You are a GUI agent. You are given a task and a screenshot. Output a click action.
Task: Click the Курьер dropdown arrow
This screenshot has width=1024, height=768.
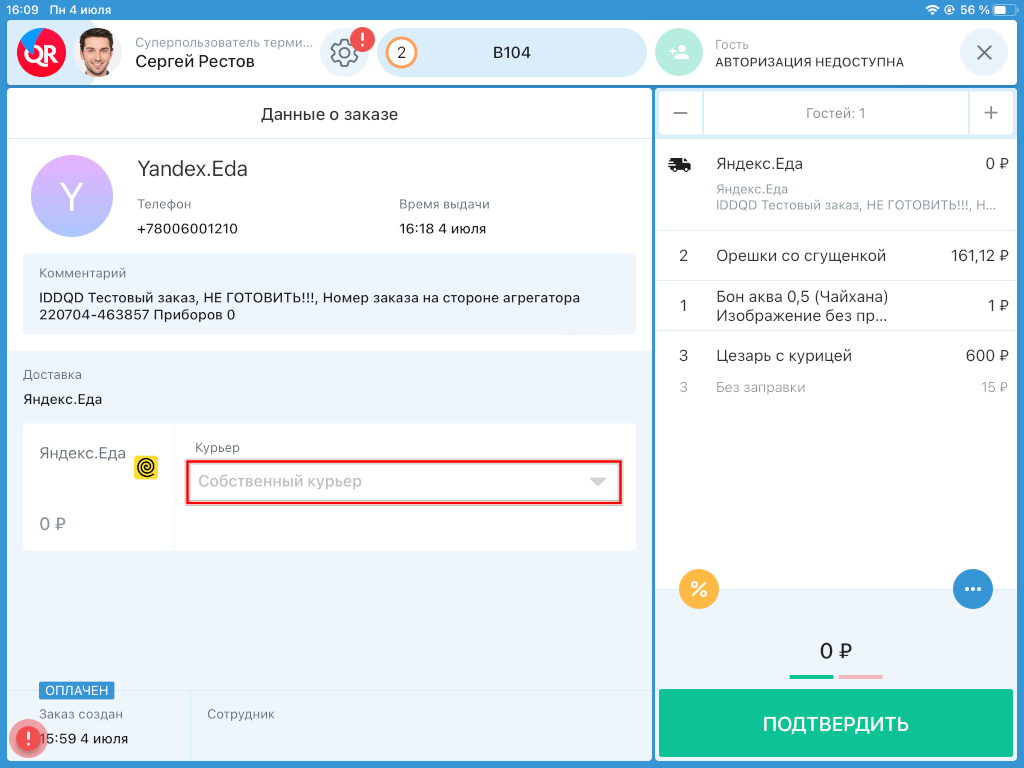598,482
